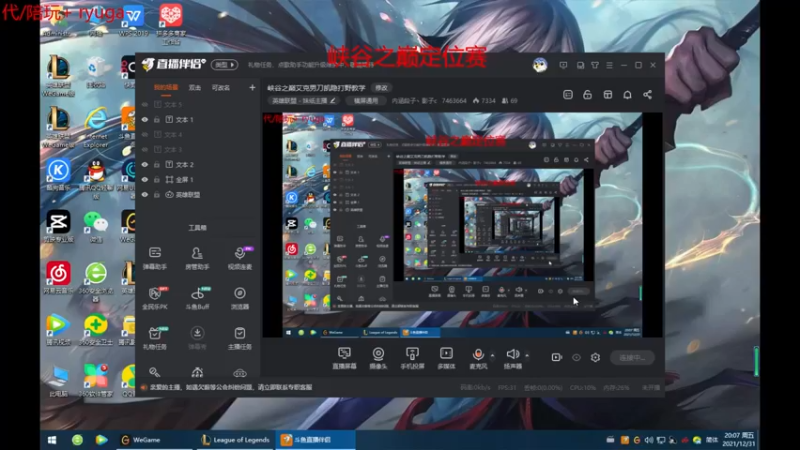Open the WeChat desktop shortcut

pyautogui.click(x=95, y=226)
